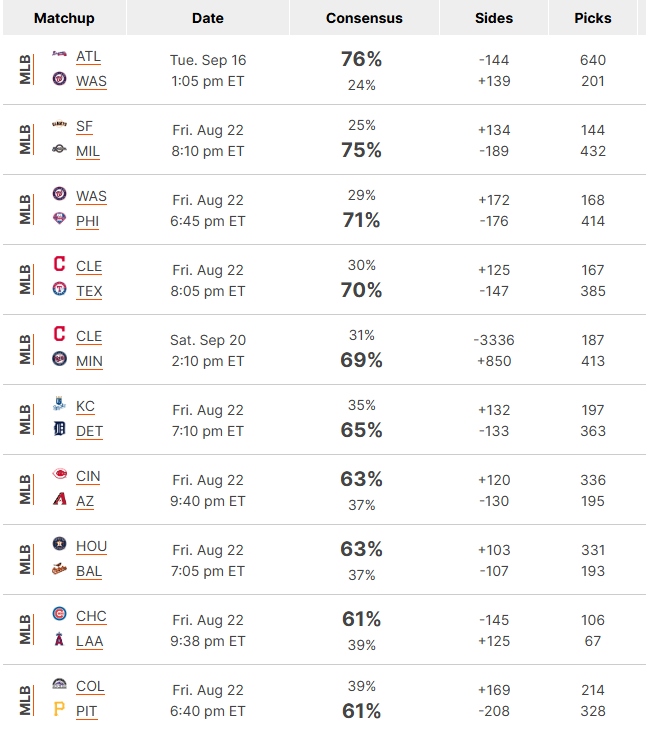Open the LAA team link
Image resolution: width=646 pixels, height=740 pixels.
(x=90, y=641)
